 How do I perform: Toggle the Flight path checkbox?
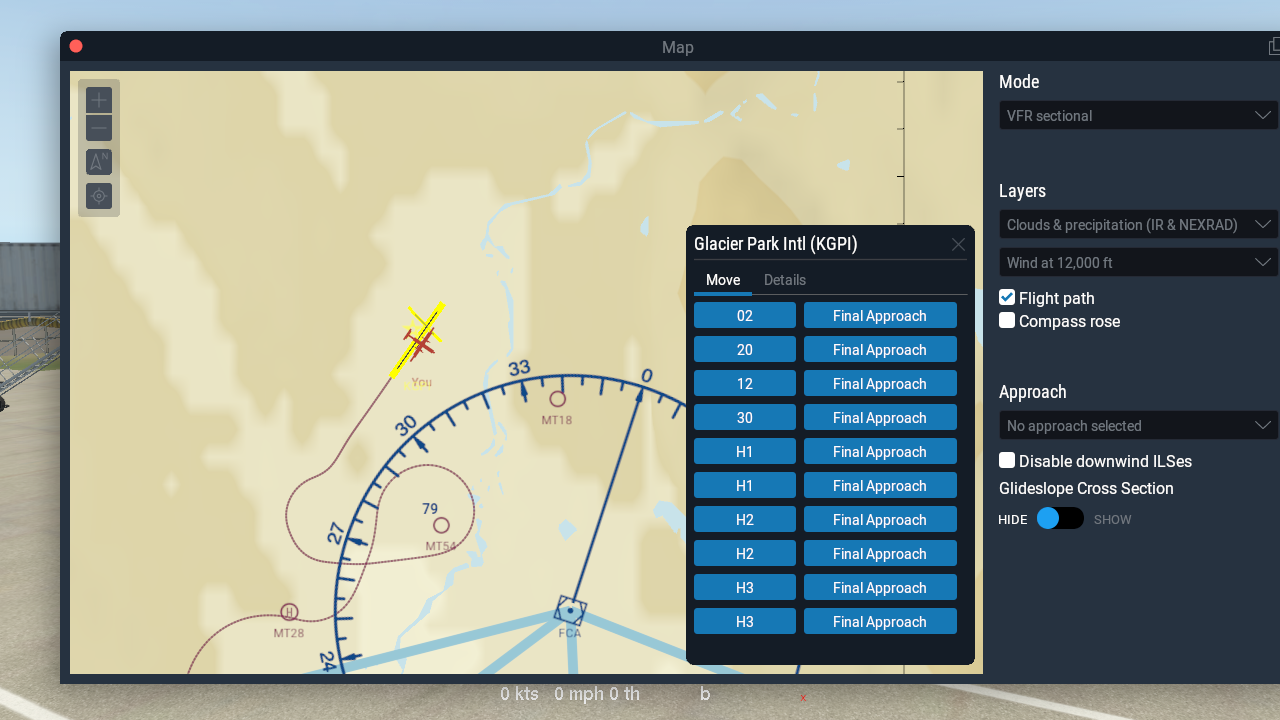point(1007,297)
